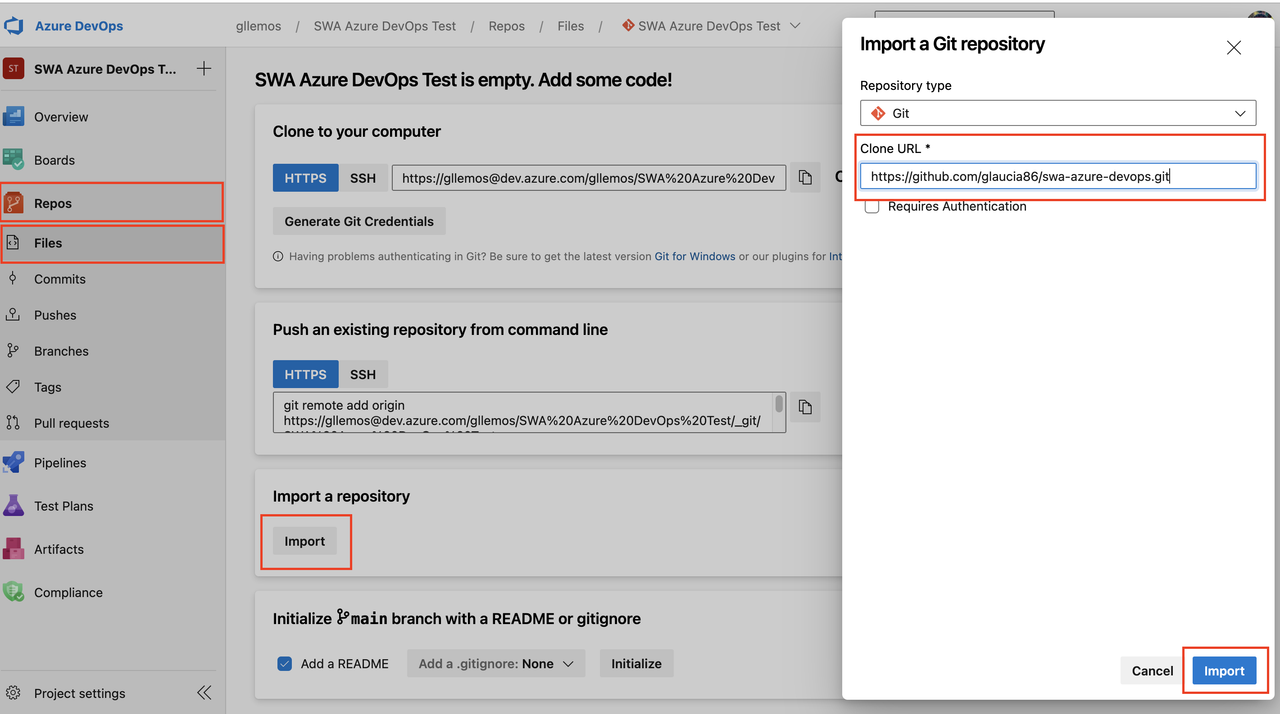Screen dimensions: 1280x714
Task: Select HTTPS tab under Clone to your computer
Action: tap(305, 178)
